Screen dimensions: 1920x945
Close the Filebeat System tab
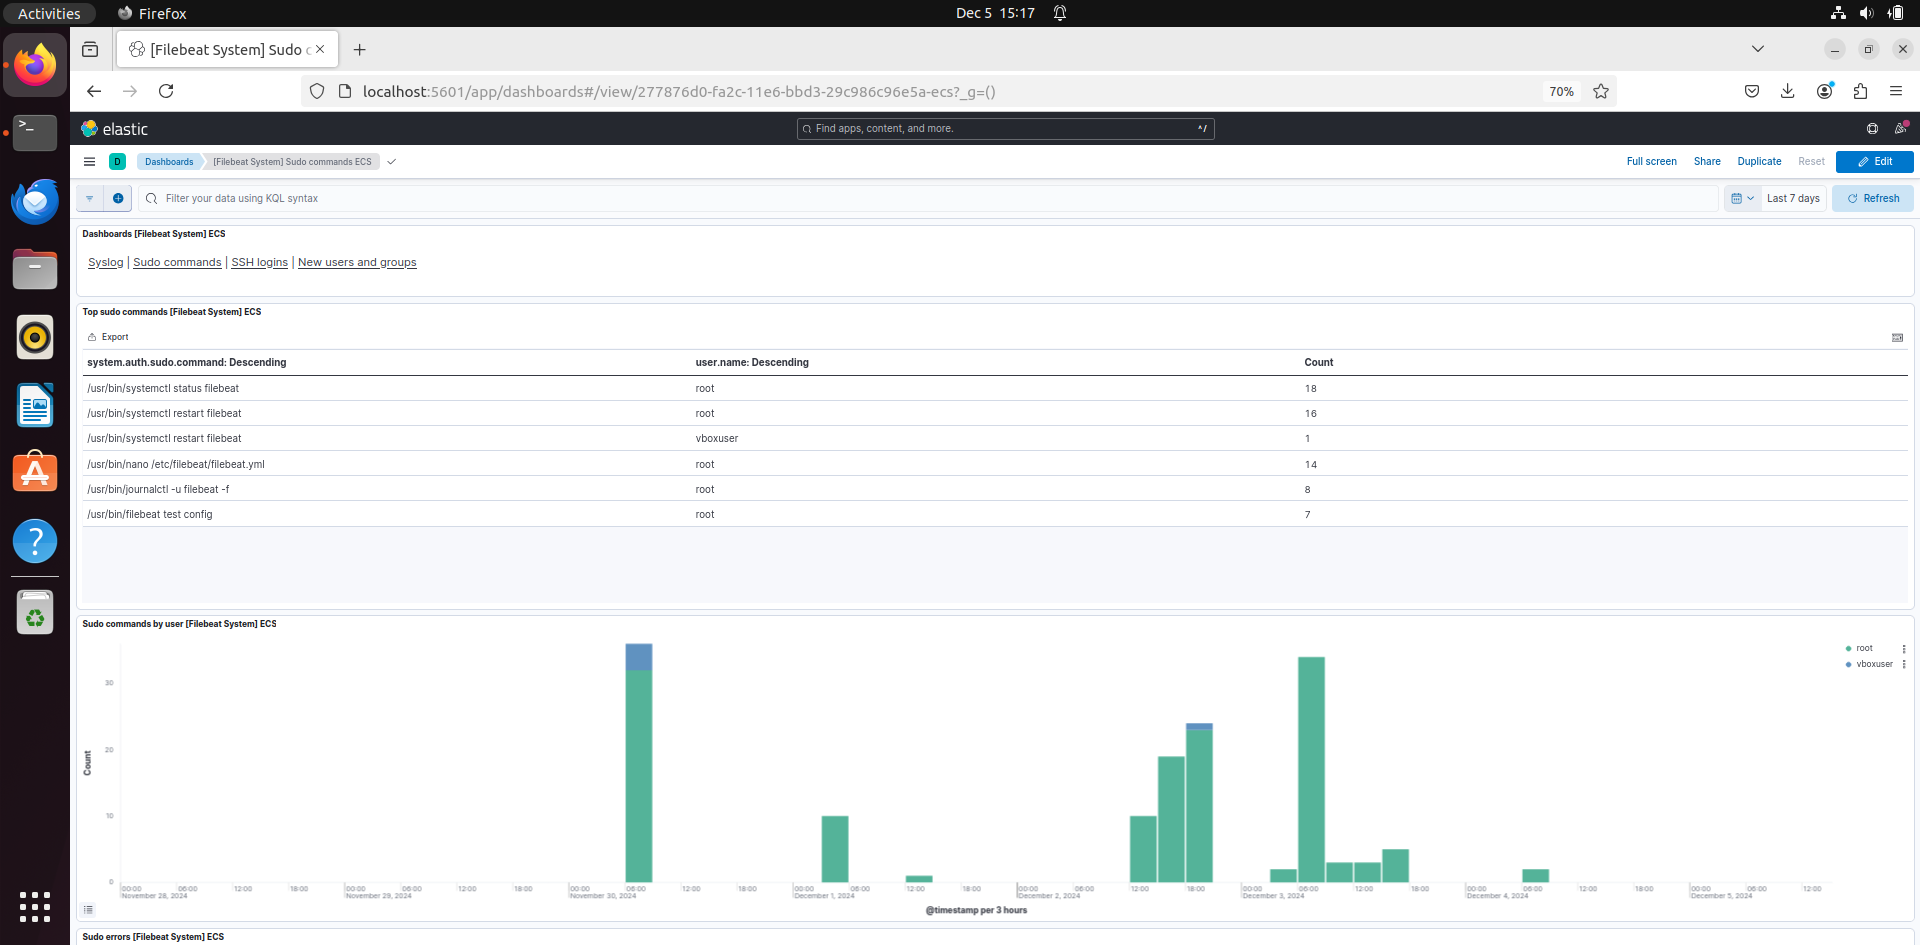pyautogui.click(x=320, y=49)
